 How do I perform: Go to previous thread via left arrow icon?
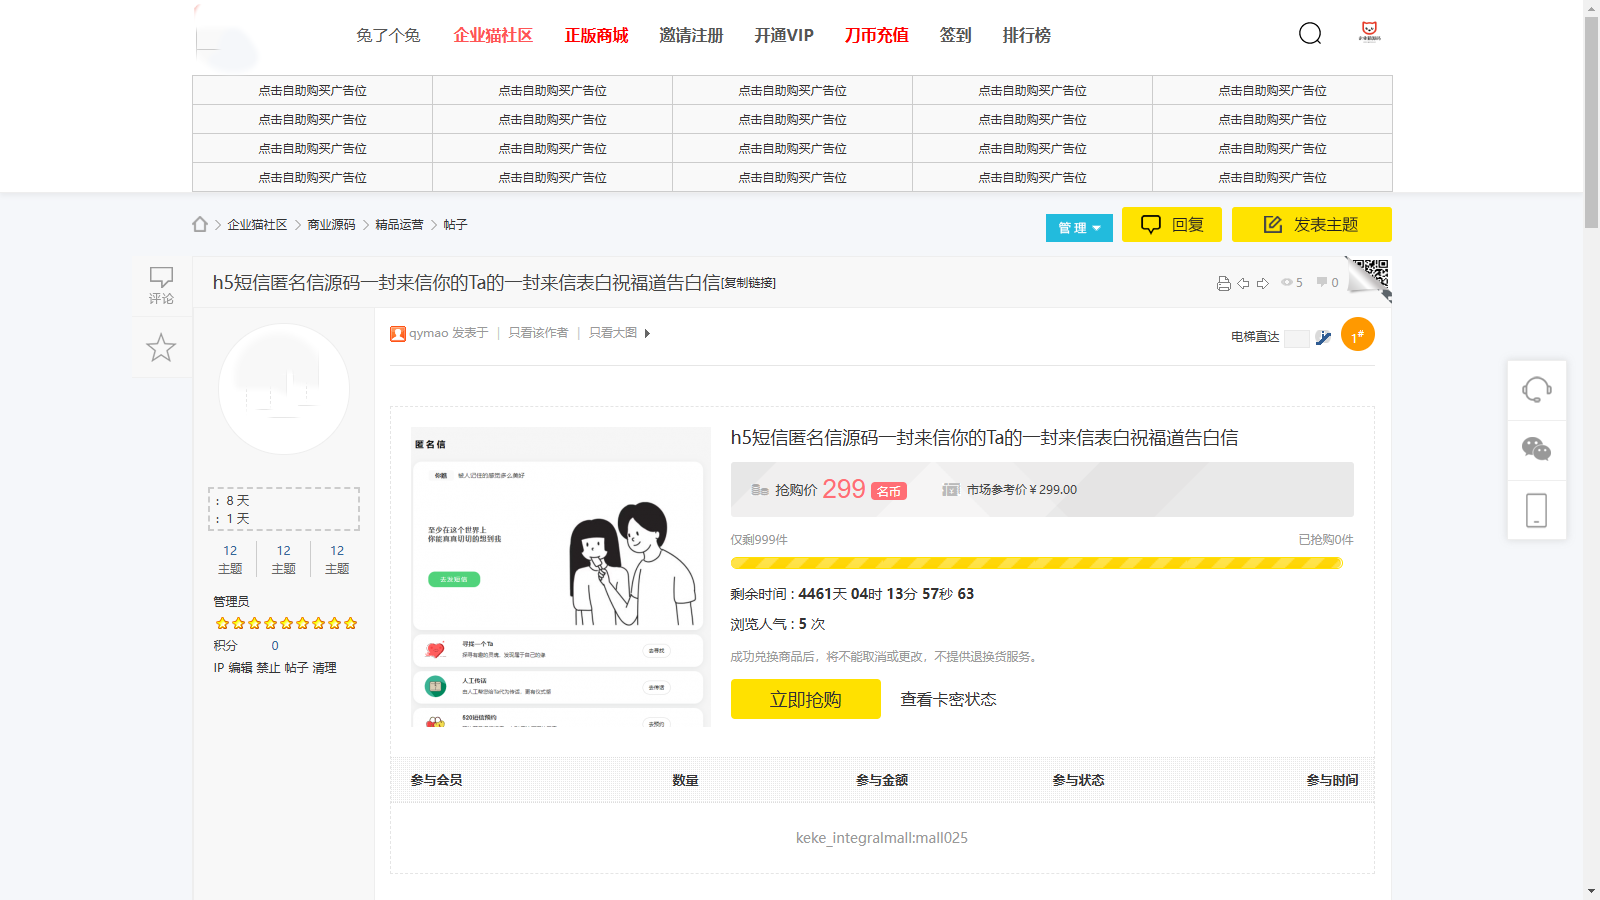pos(1243,283)
